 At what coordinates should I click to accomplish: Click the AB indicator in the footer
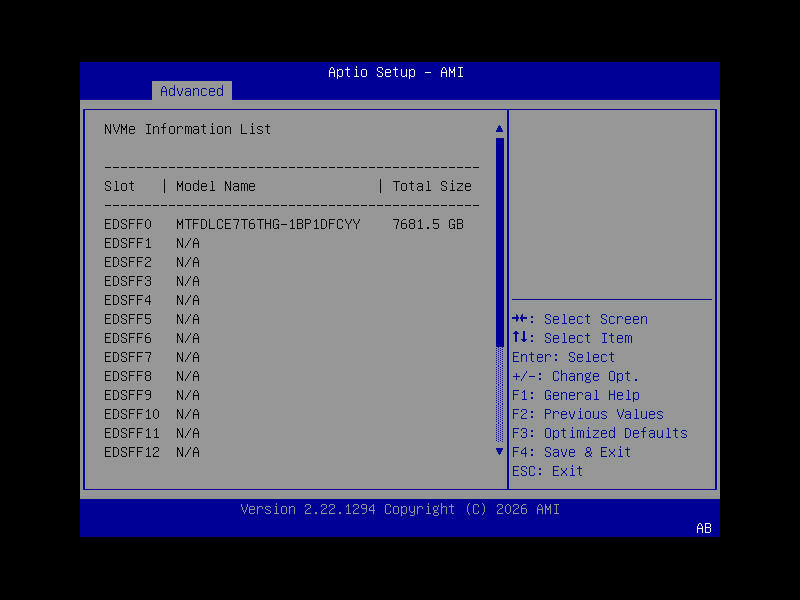coord(704,529)
